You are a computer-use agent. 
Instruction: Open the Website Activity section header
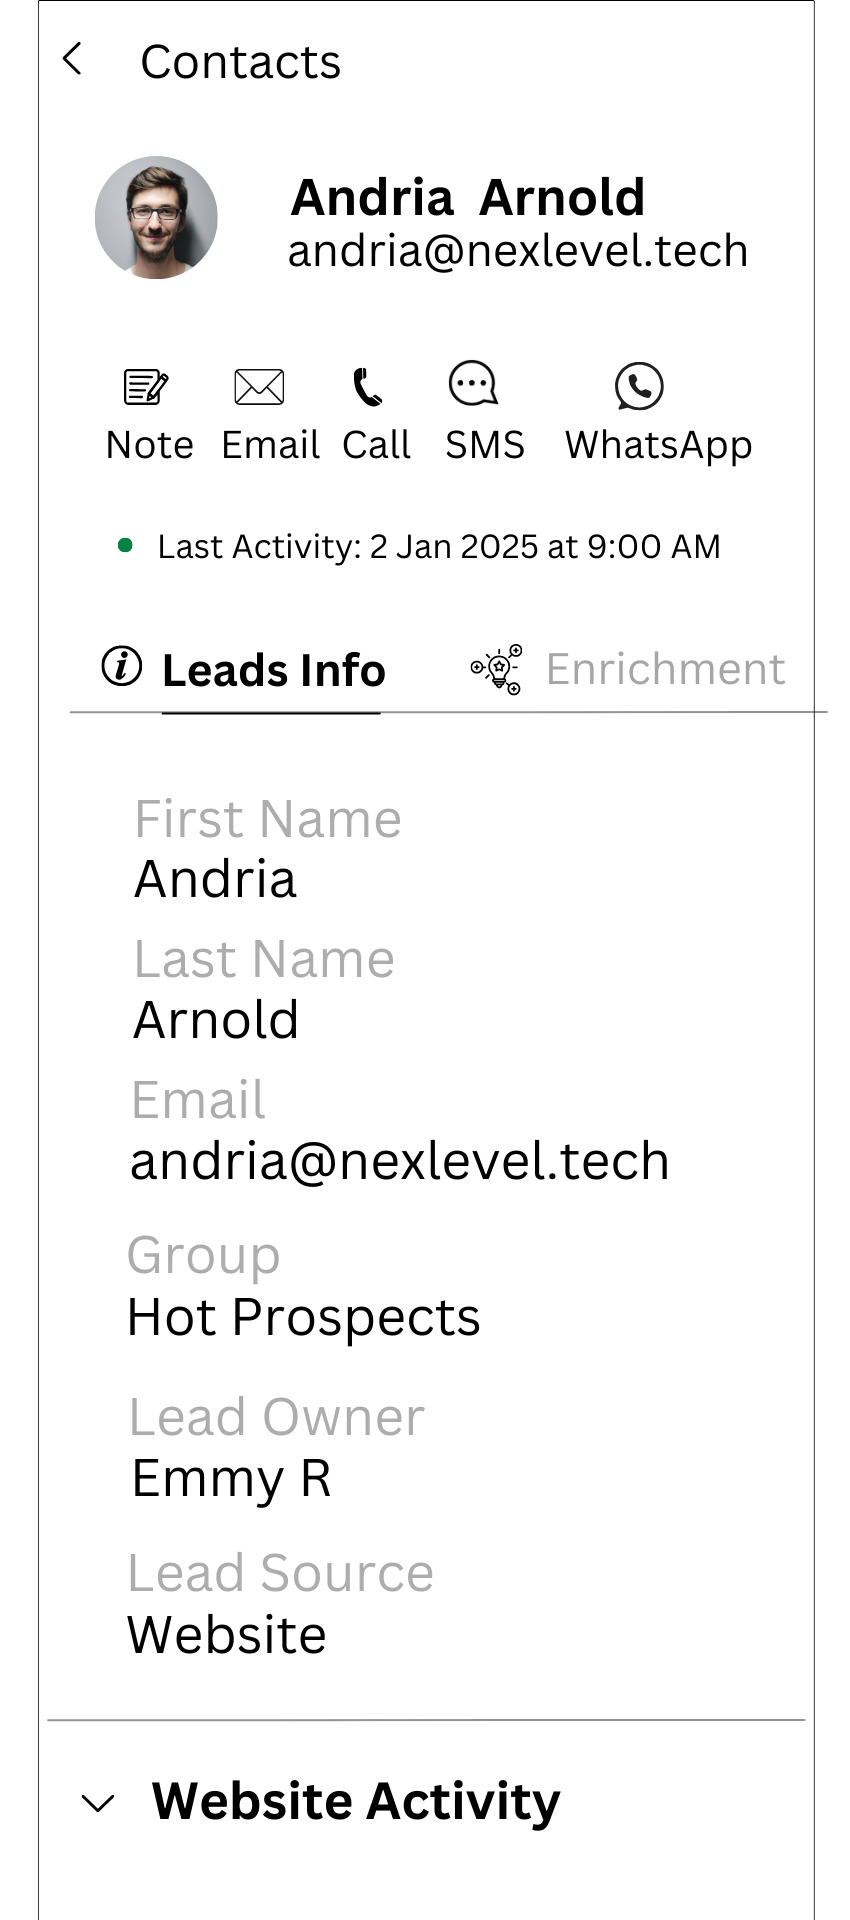356,1802
